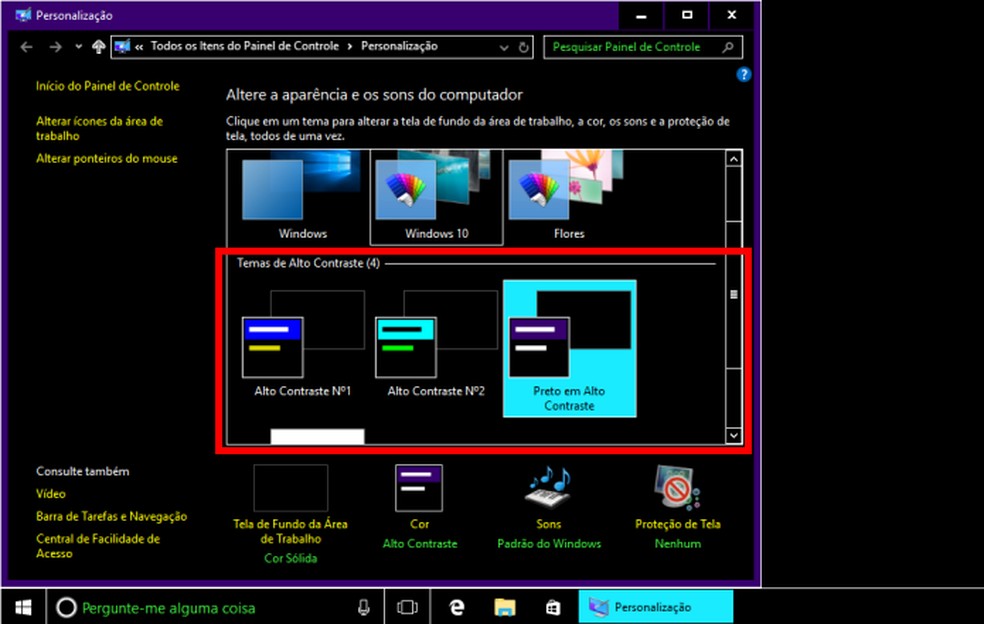Screen dimensions: 984x624
Task: Go up one level with up arrow
Action: click(x=99, y=47)
